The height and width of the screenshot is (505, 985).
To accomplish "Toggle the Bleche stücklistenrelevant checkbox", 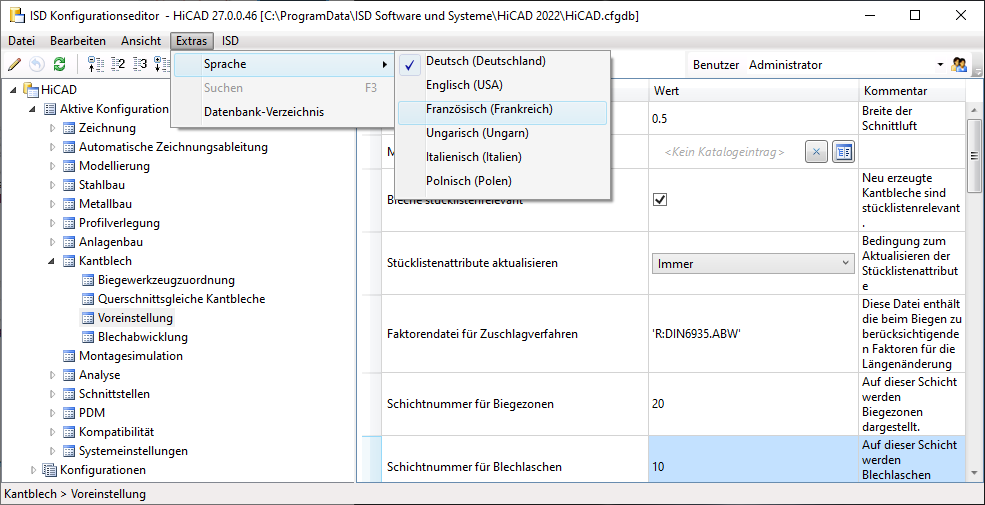I will point(660,200).
